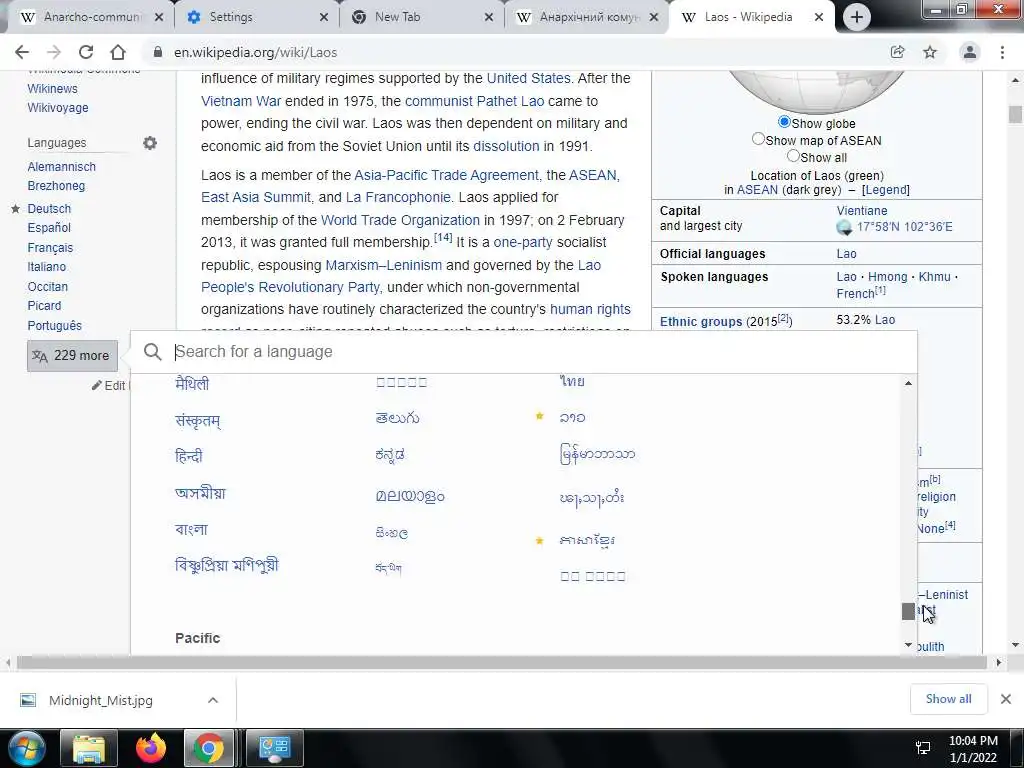Click the language panel scrollbar thumb
This screenshot has width=1024, height=768.
pos(908,611)
